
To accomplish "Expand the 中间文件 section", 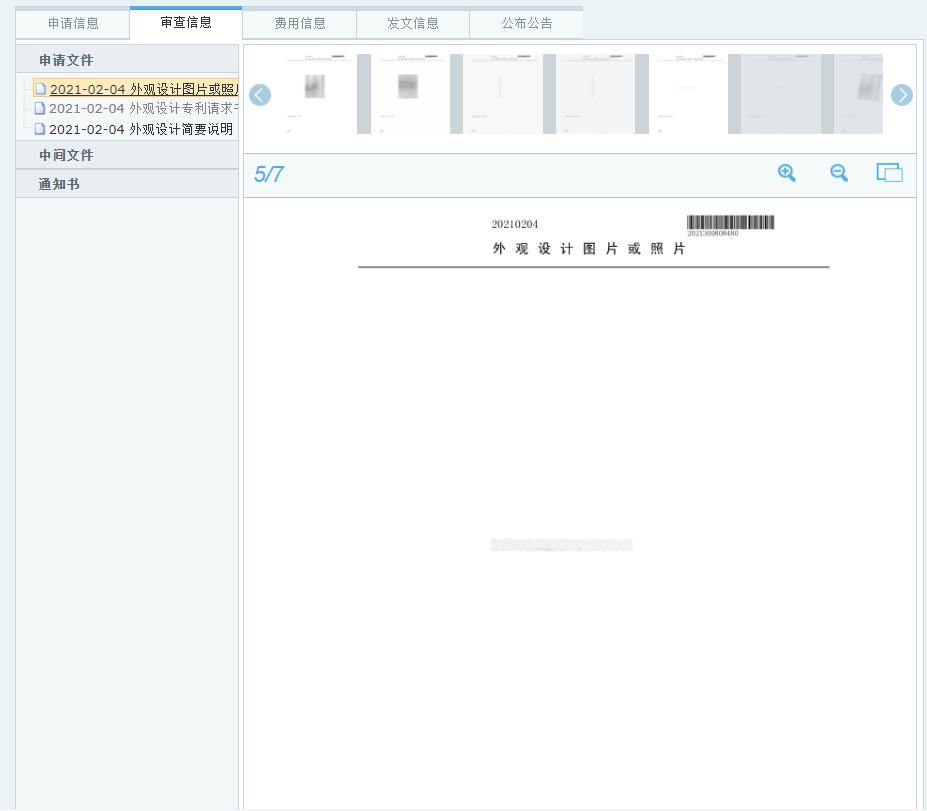I will tap(66, 155).
